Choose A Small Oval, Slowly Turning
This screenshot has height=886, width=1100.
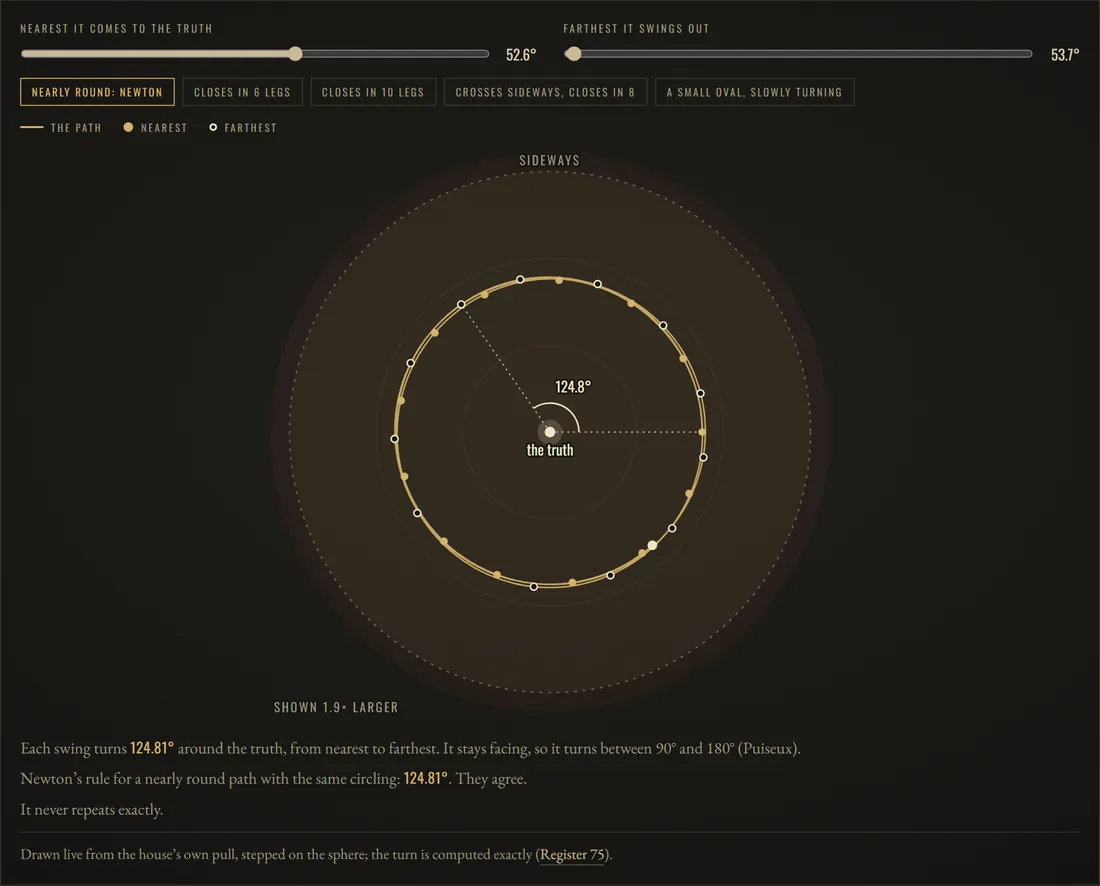point(754,92)
